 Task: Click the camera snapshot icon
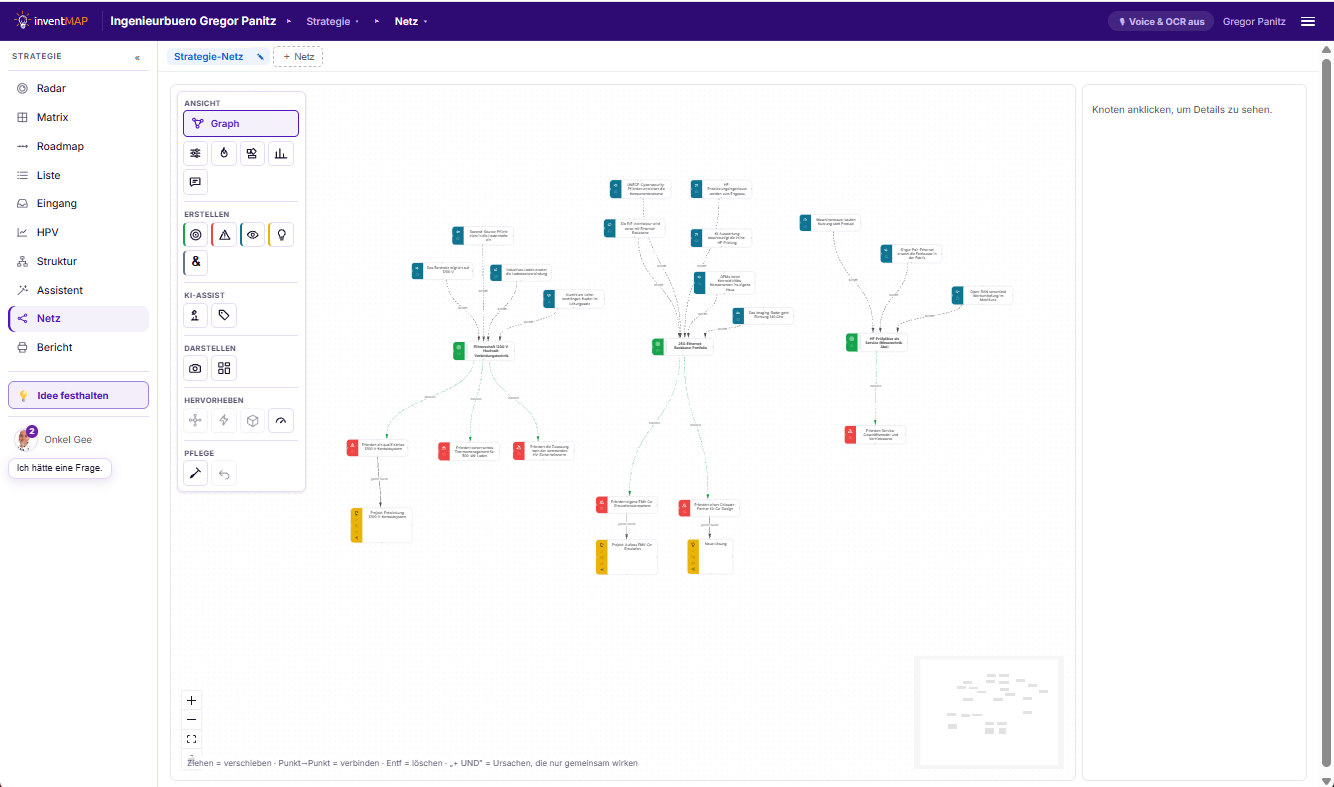196,368
